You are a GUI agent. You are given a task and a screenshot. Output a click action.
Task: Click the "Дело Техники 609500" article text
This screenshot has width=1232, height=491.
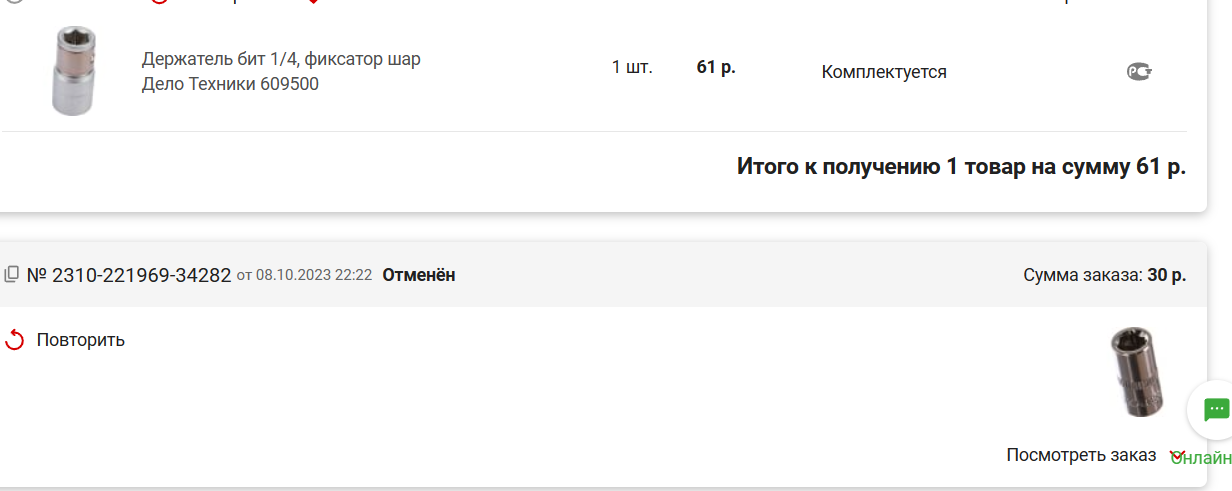[230, 84]
